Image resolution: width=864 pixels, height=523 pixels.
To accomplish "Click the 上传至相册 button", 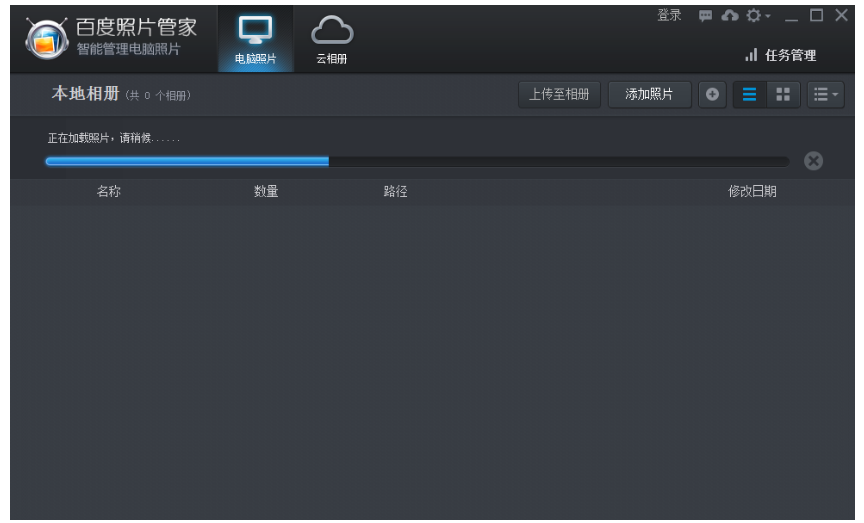I will pyautogui.click(x=559, y=94).
